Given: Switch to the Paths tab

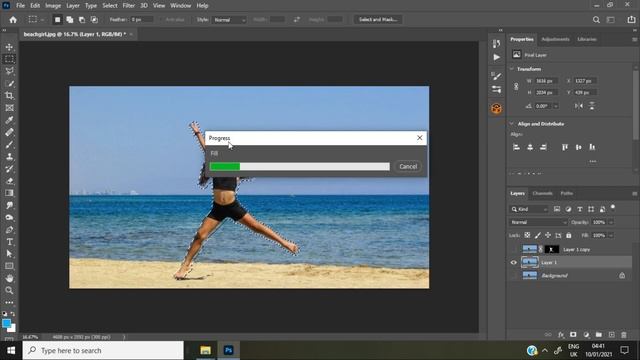Looking at the screenshot, I should click(x=567, y=193).
